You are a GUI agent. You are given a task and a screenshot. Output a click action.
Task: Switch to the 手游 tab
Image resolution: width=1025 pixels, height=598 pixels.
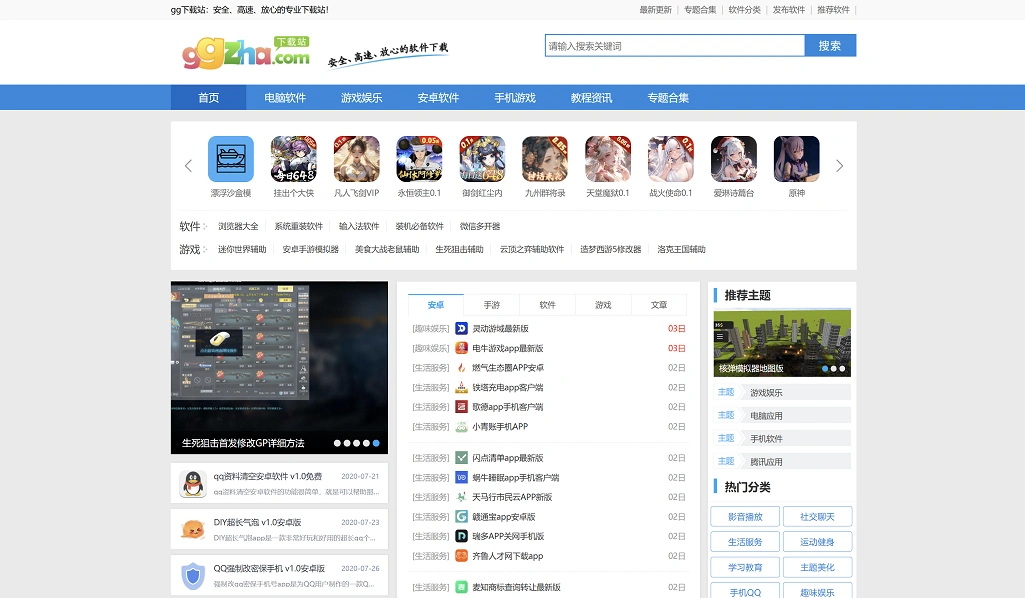pyautogui.click(x=491, y=304)
